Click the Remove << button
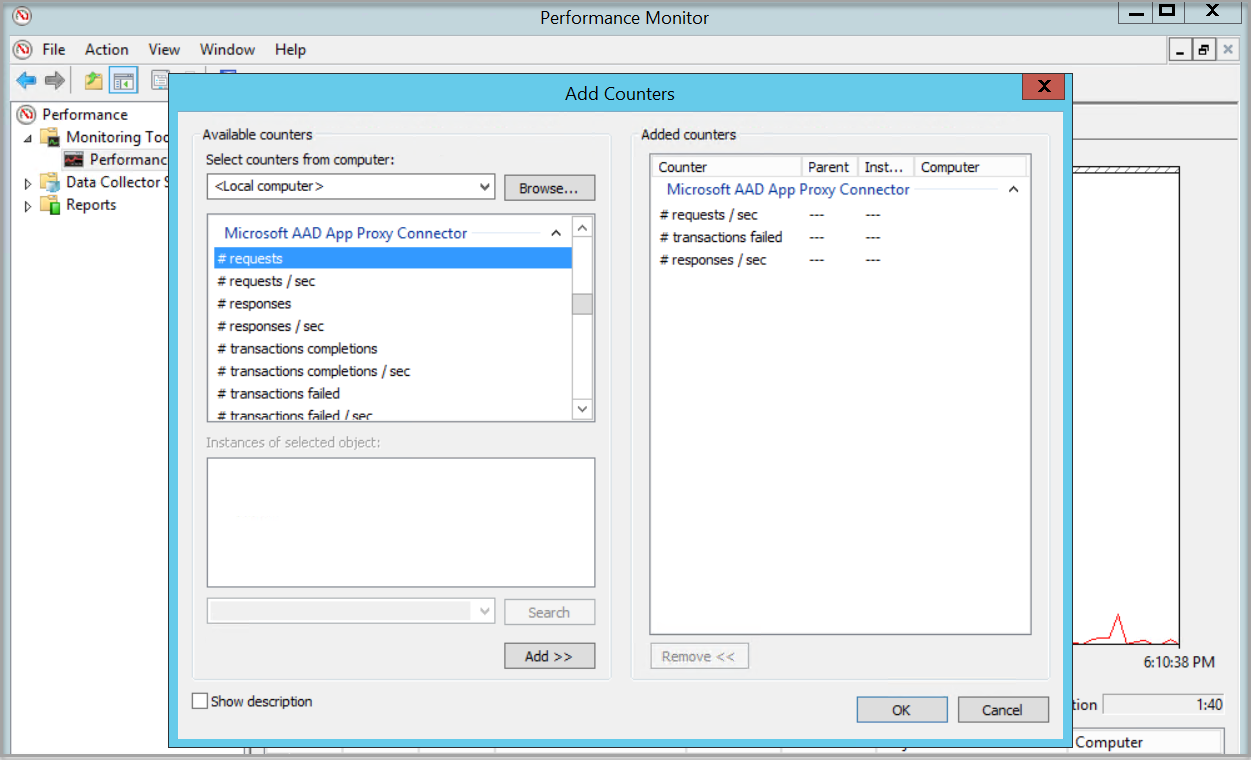 point(699,656)
